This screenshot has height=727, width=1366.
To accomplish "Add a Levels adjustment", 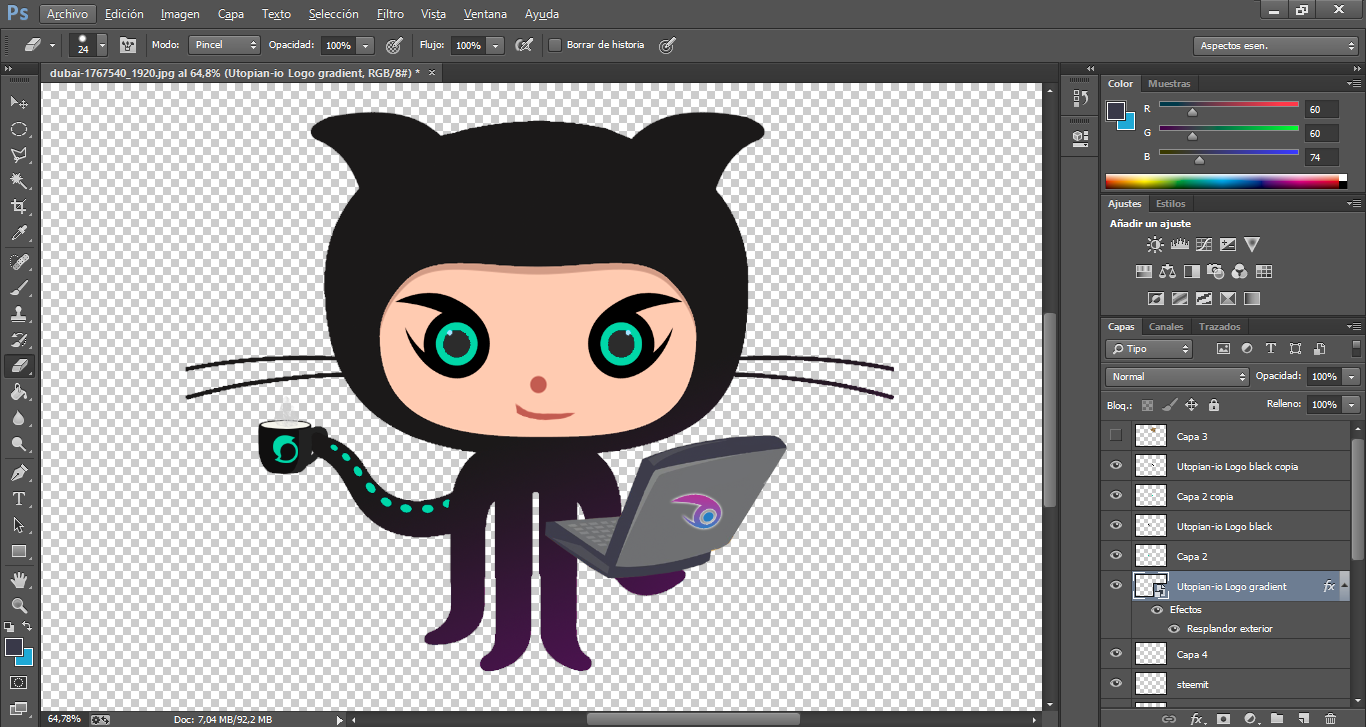I will pyautogui.click(x=1179, y=244).
